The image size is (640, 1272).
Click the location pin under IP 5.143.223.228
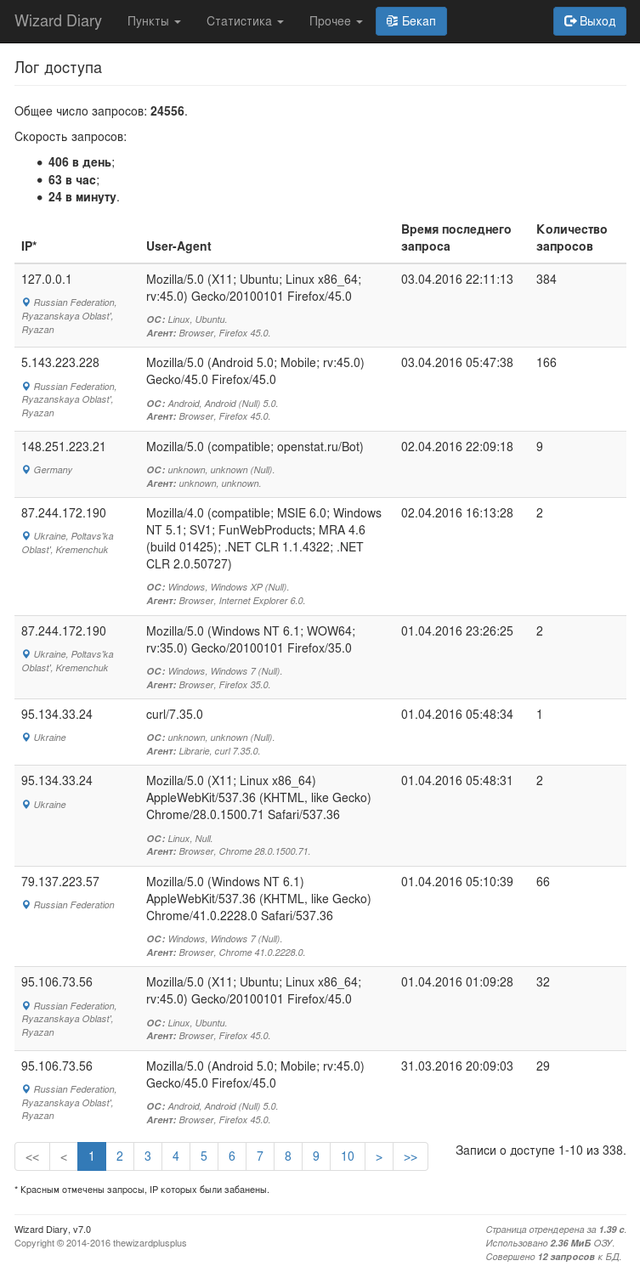click(26, 386)
